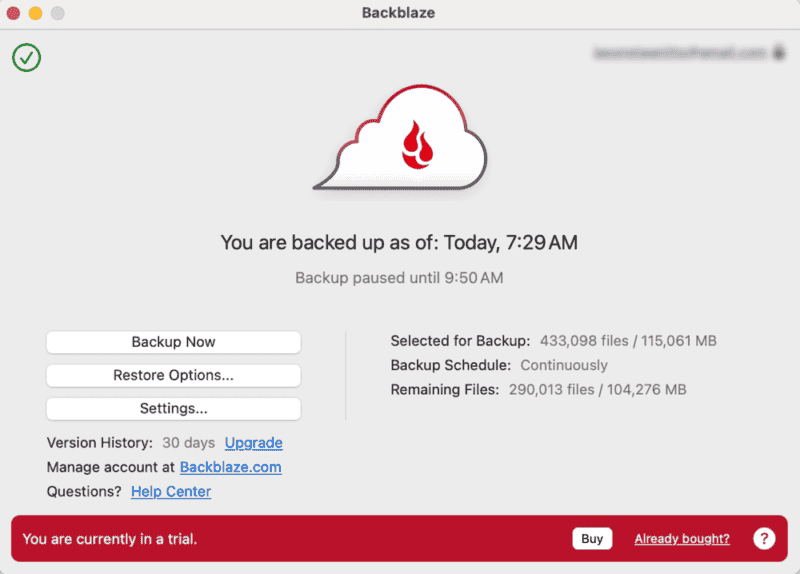
Task: Click the "Continuously" backup schedule value
Action: pyautogui.click(x=564, y=365)
